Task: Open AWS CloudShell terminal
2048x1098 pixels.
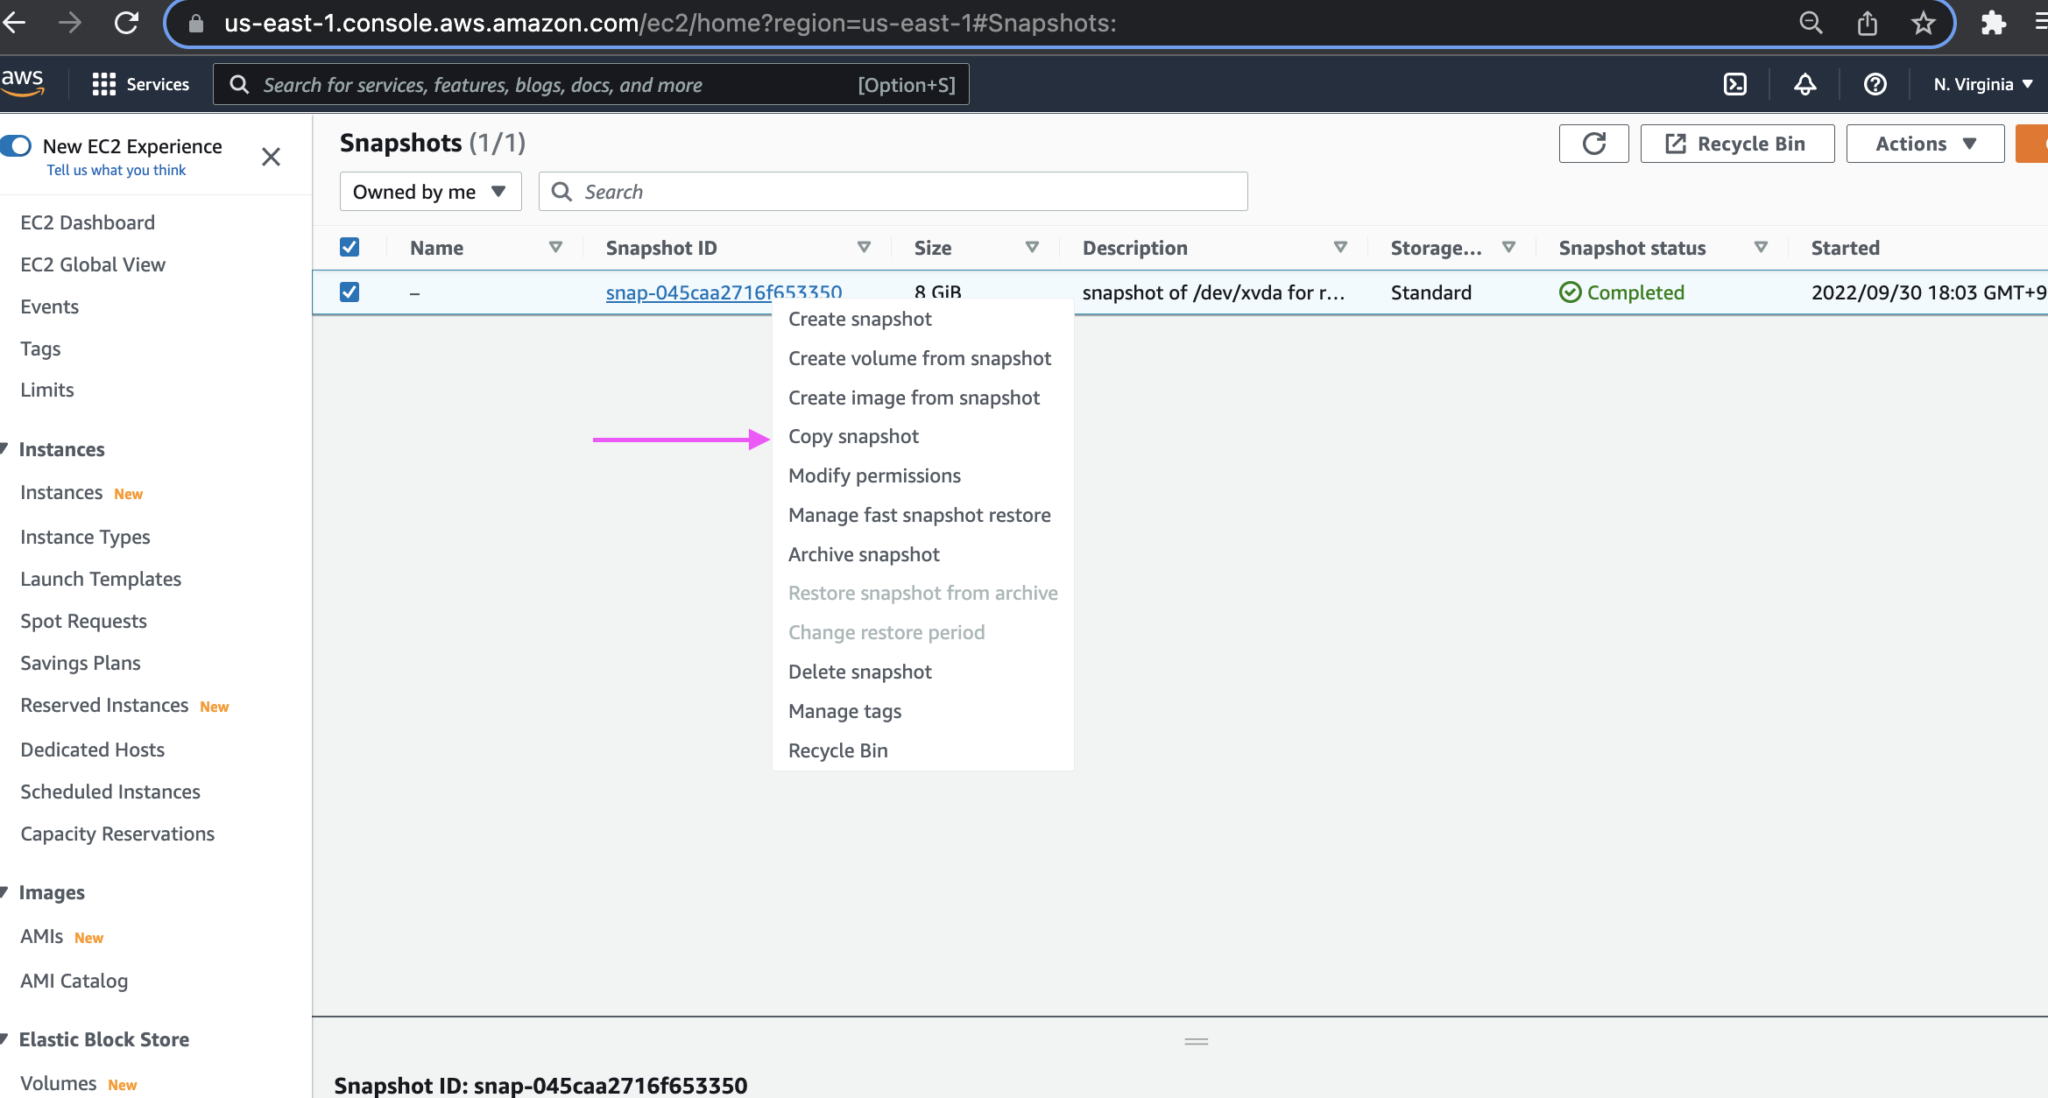Action: pos(1735,84)
